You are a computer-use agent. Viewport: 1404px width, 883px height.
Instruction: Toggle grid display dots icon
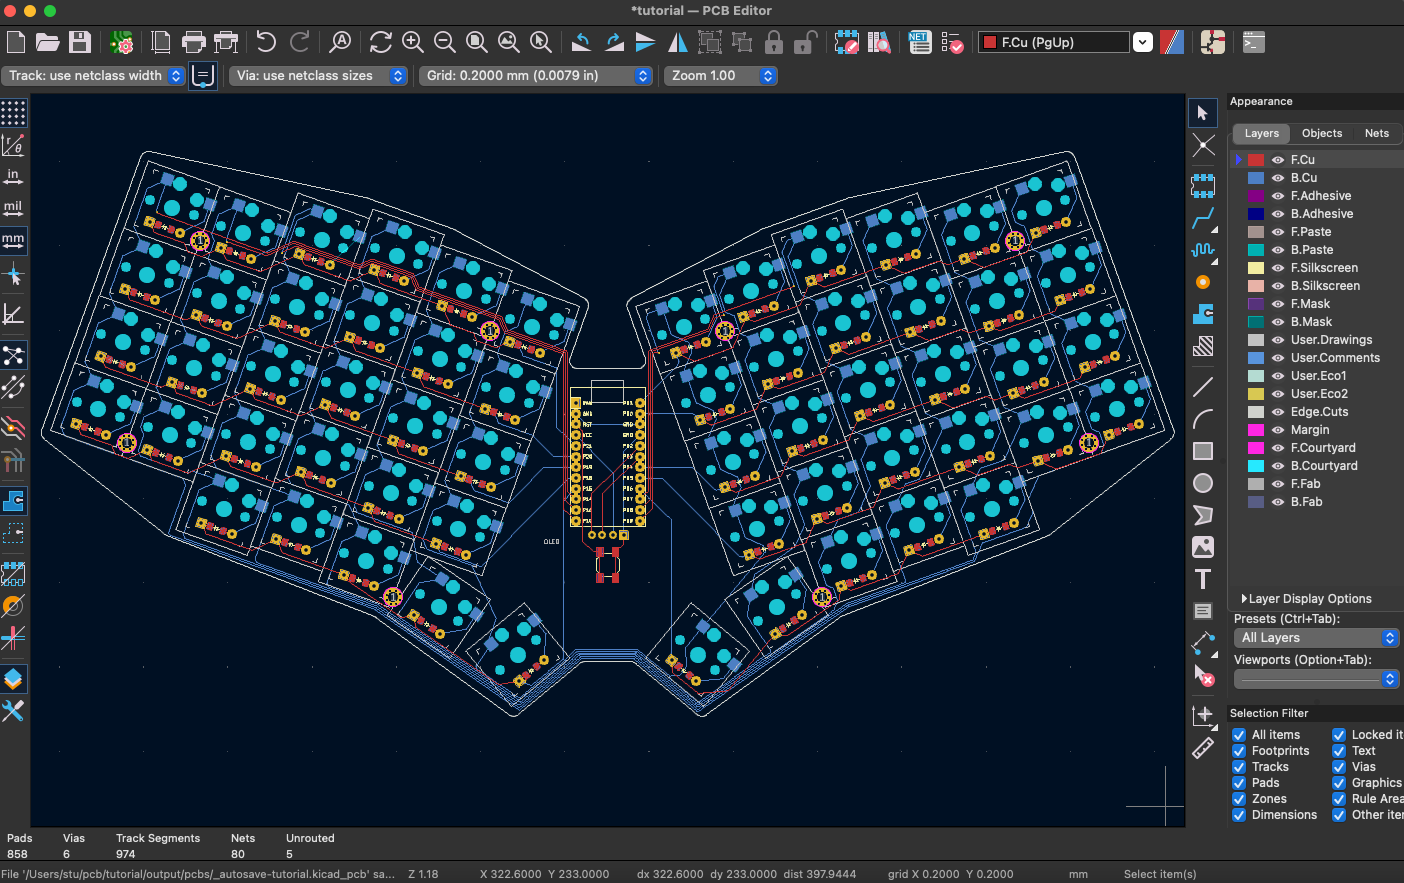point(13,113)
